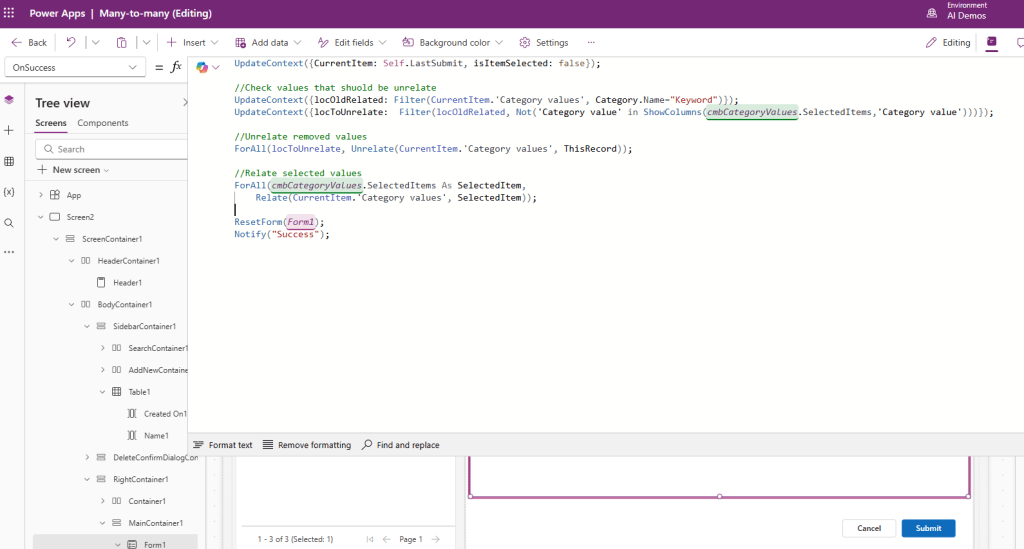Open Variables icon in left sidebar
The width and height of the screenshot is (1024, 549).
pyautogui.click(x=9, y=191)
